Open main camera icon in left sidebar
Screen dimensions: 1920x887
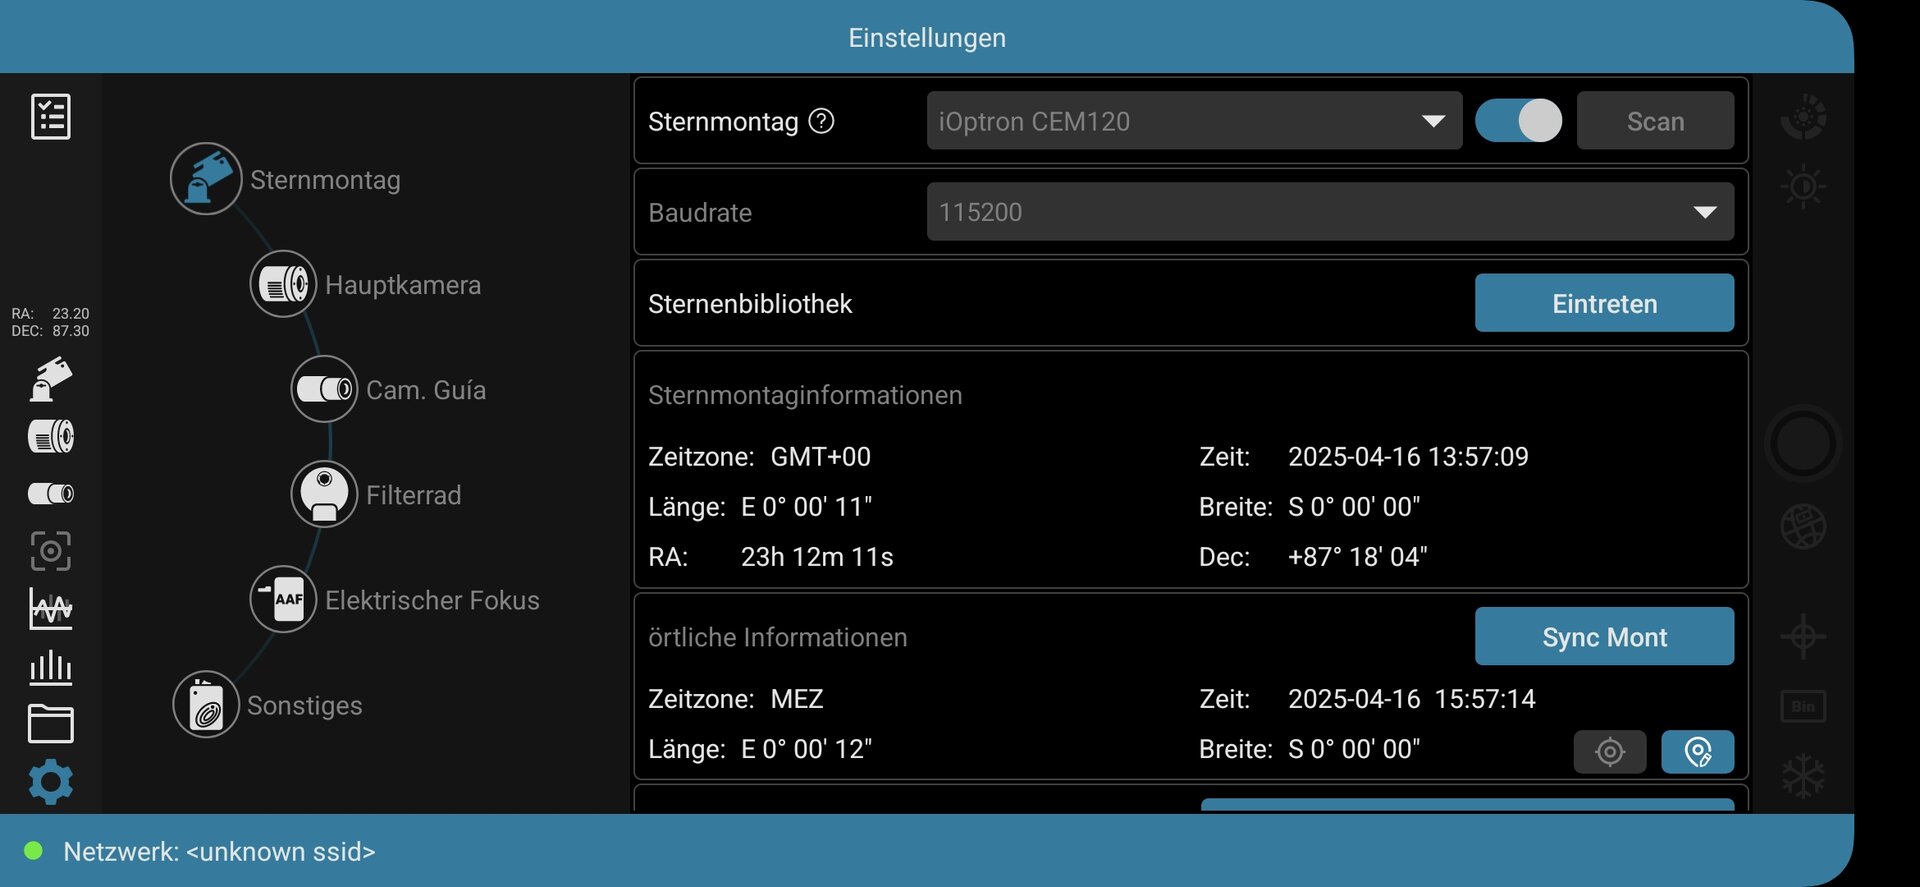pos(51,437)
